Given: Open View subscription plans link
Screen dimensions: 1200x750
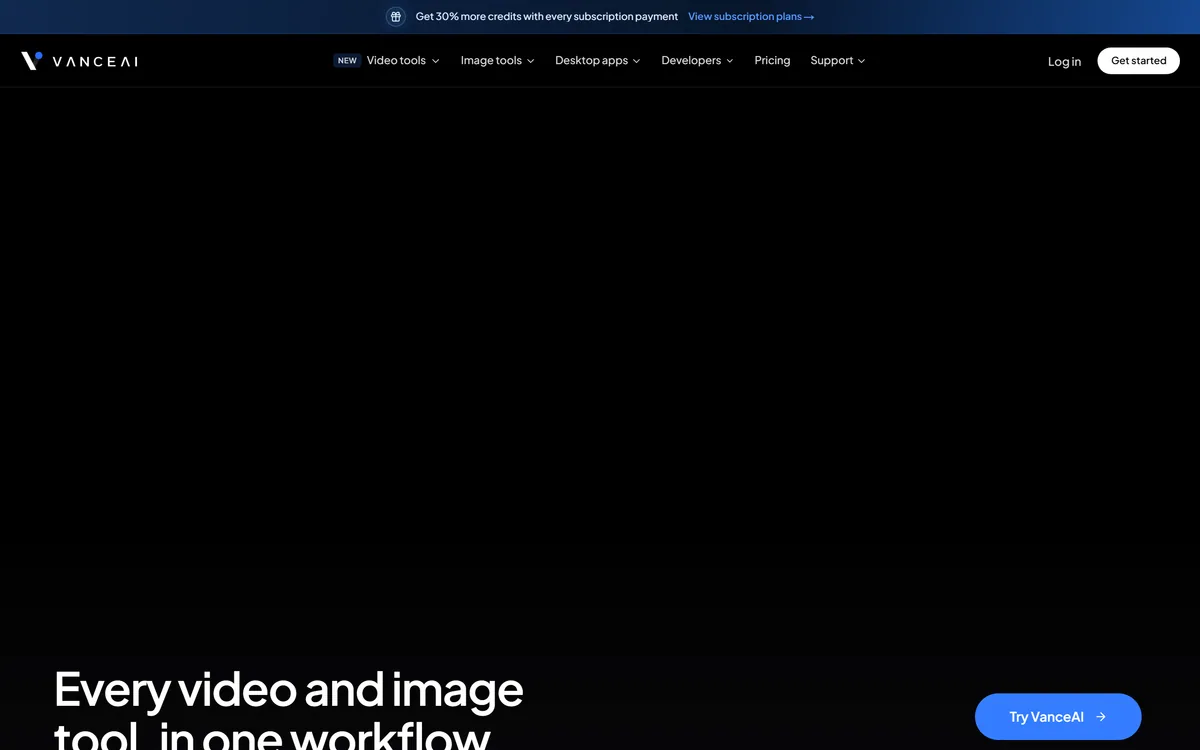Looking at the screenshot, I should tap(751, 17).
